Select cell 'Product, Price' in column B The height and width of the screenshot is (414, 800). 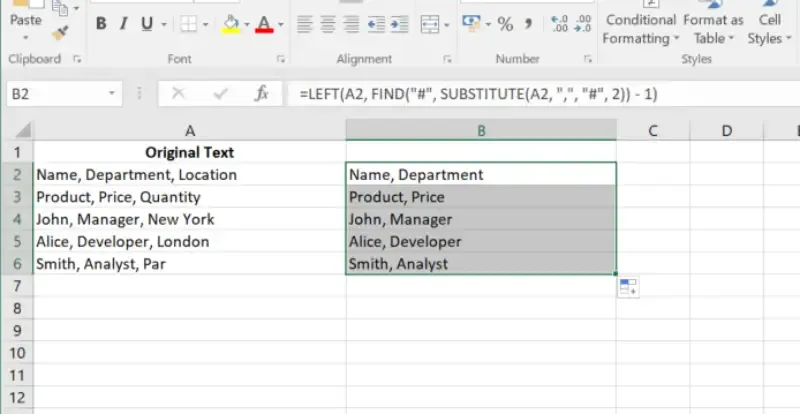pyautogui.click(x=481, y=197)
